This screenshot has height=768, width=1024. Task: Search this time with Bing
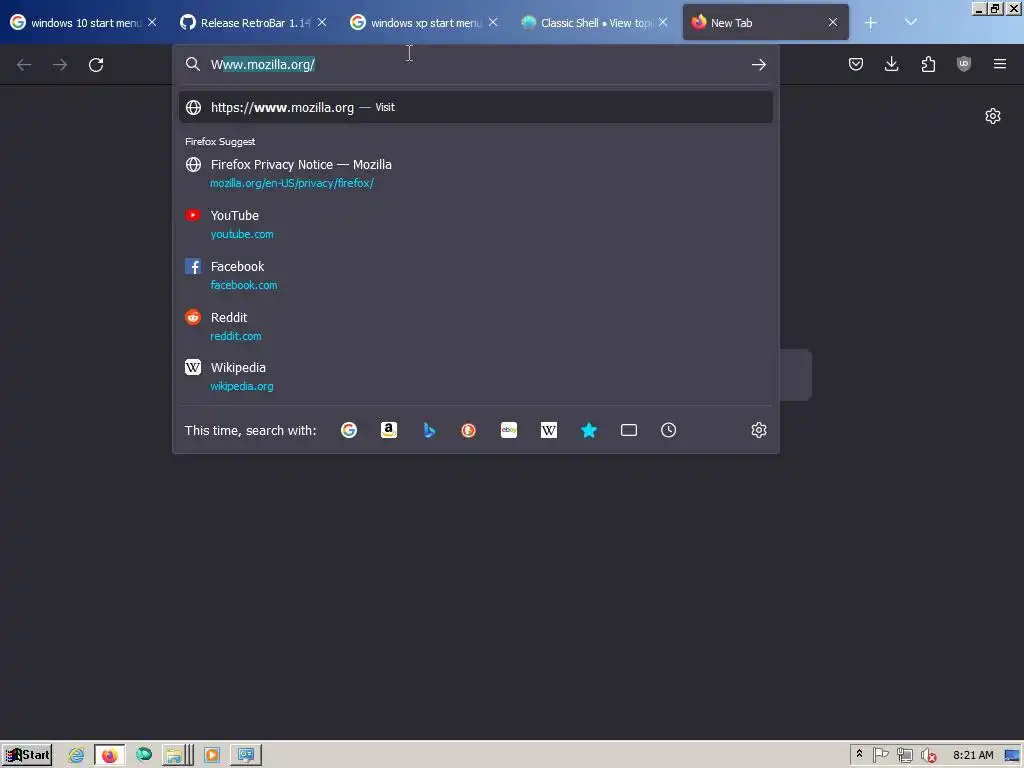tap(429, 430)
